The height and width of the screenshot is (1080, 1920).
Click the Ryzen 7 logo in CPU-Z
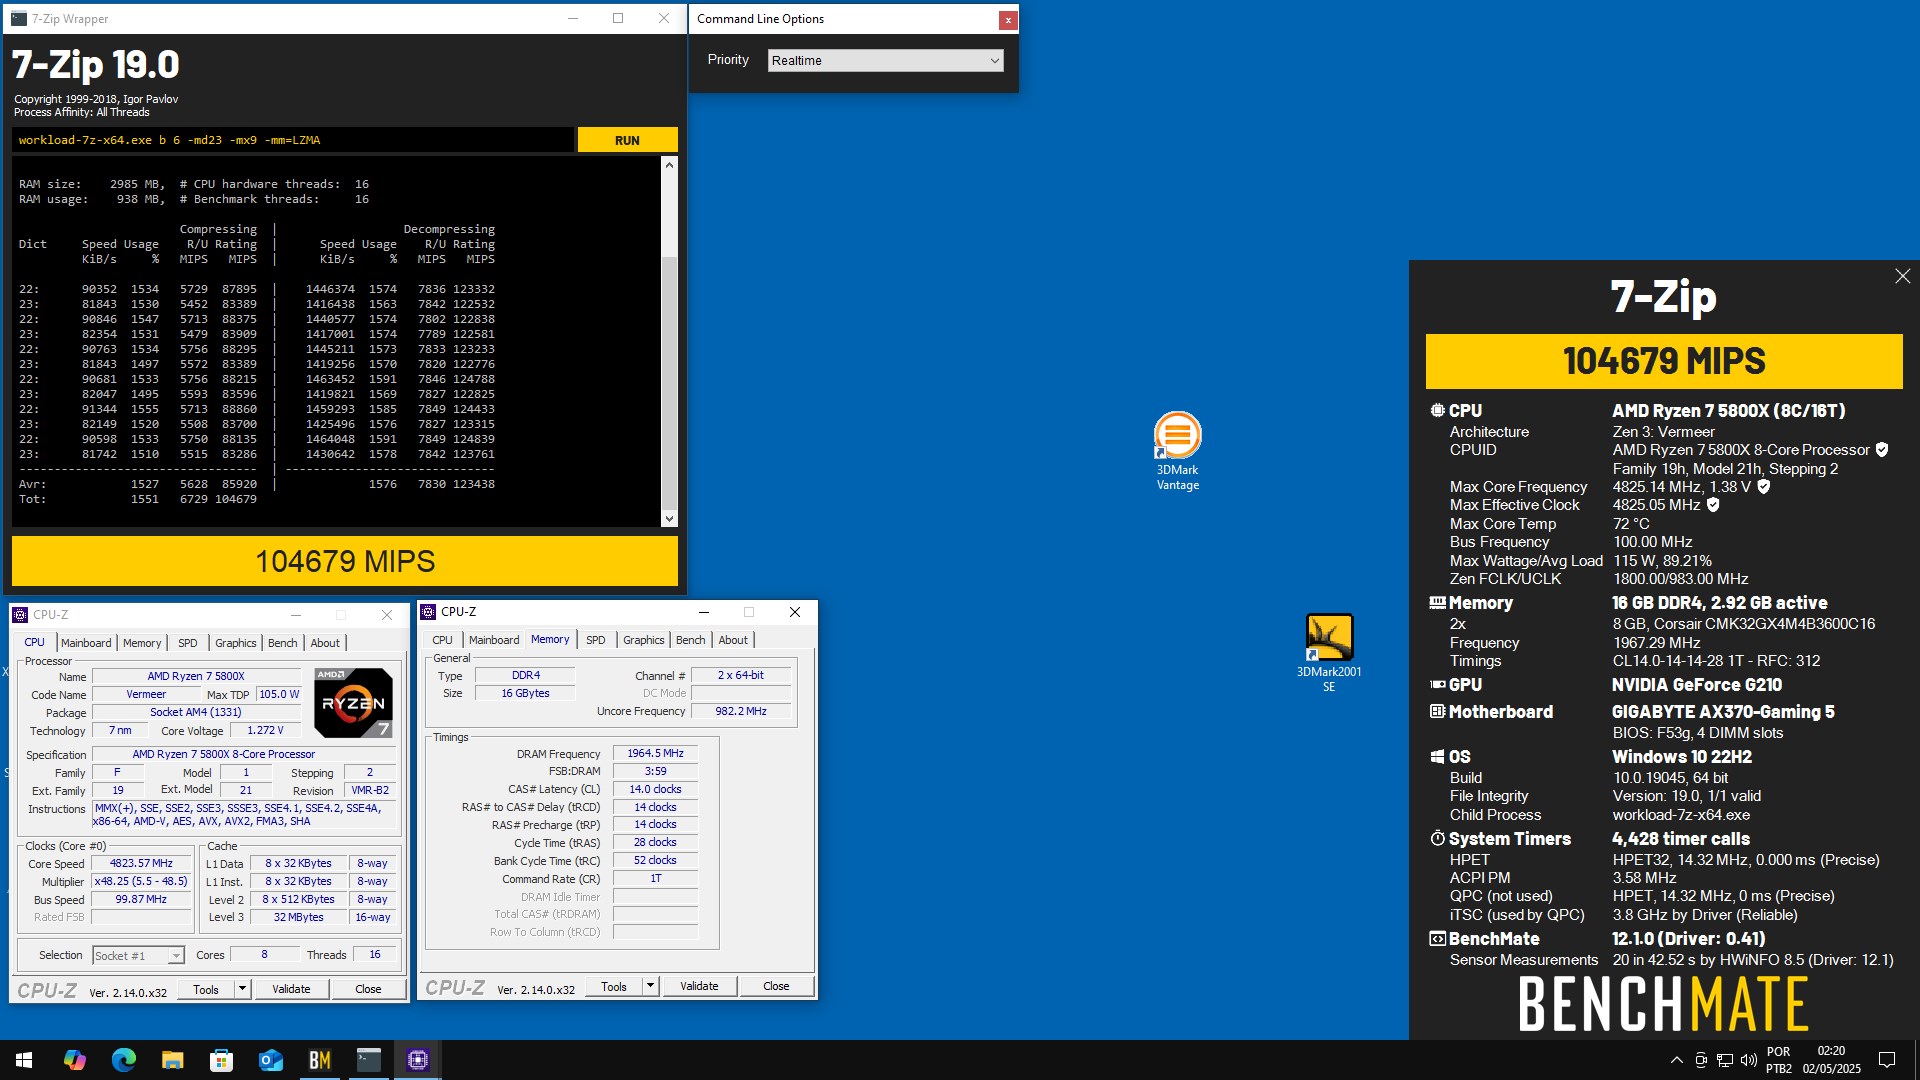[x=353, y=703]
